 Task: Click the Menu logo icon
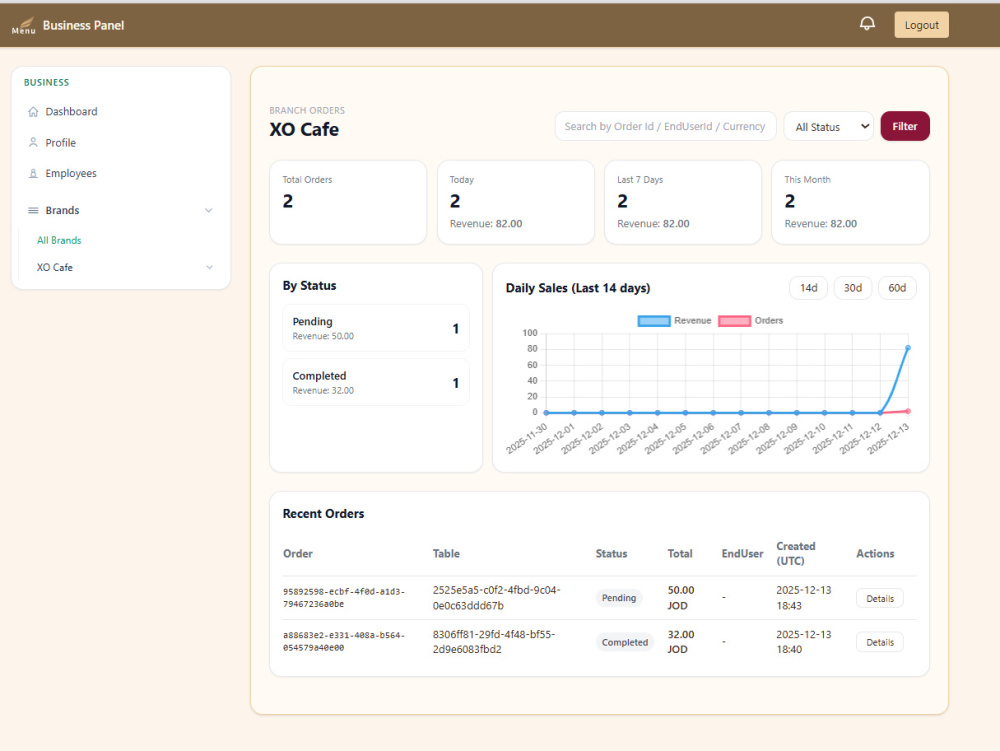pyautogui.click(x=24, y=26)
